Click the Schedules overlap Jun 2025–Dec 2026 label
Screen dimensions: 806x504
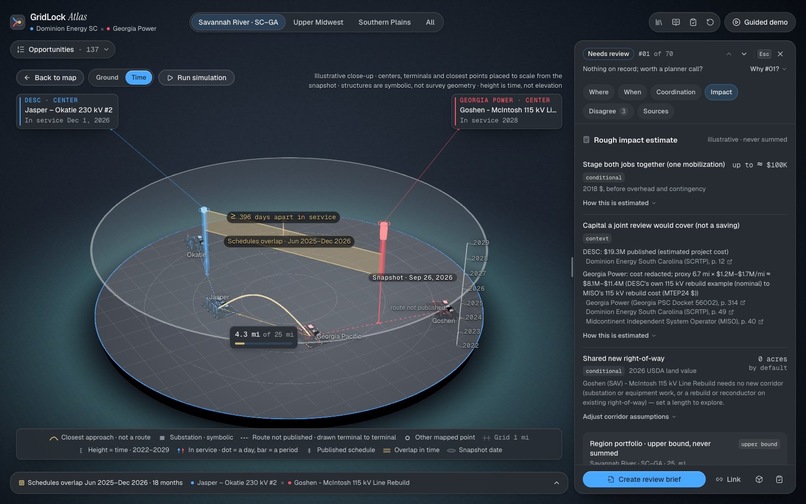(x=289, y=241)
